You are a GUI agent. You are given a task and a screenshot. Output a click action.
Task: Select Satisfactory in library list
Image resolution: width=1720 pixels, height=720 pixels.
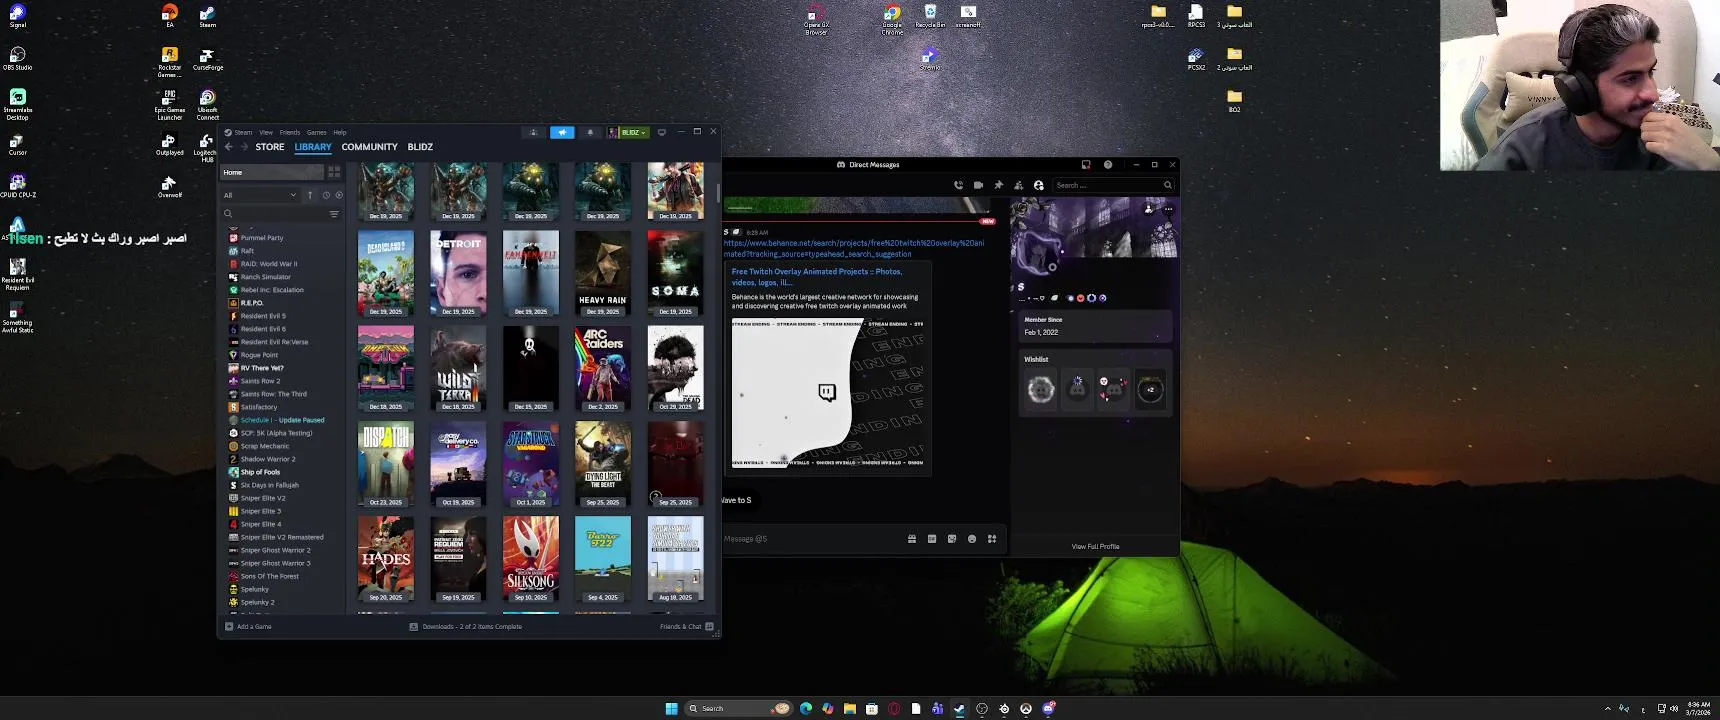(259, 407)
